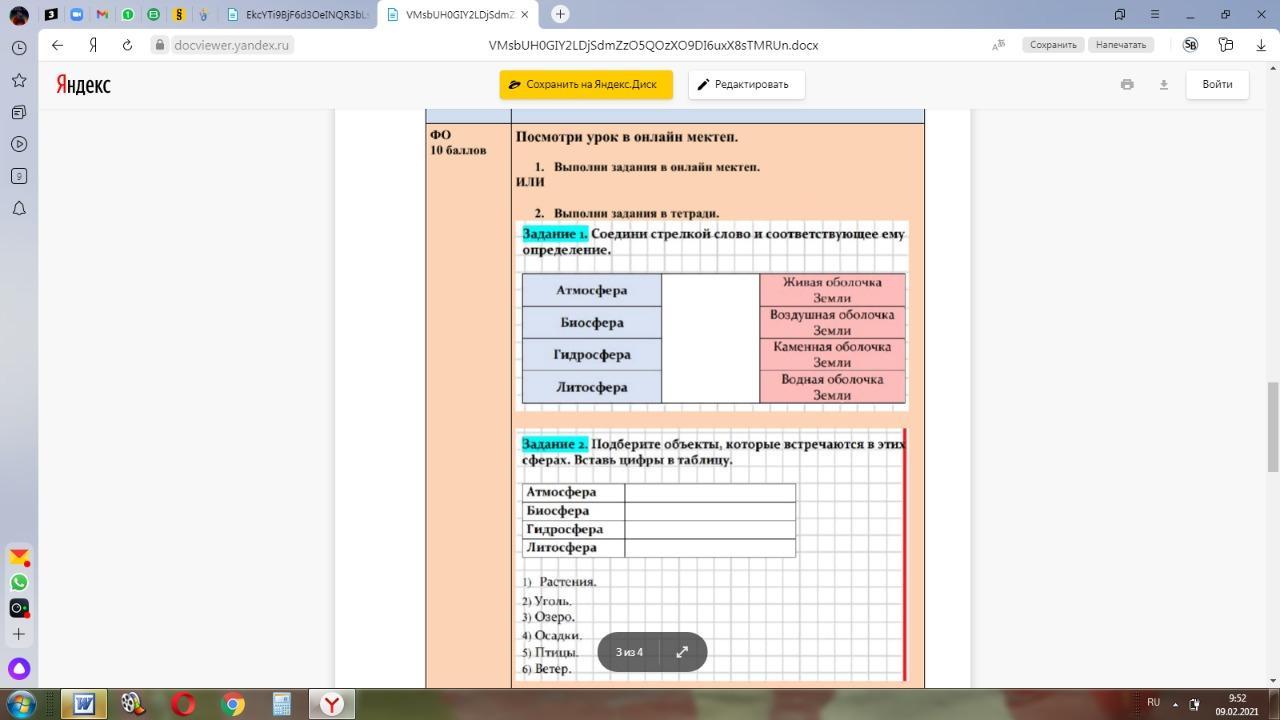Screen dimensions: 1280x720
Task: Click the gray download icon beside Войти
Action: click(1164, 85)
